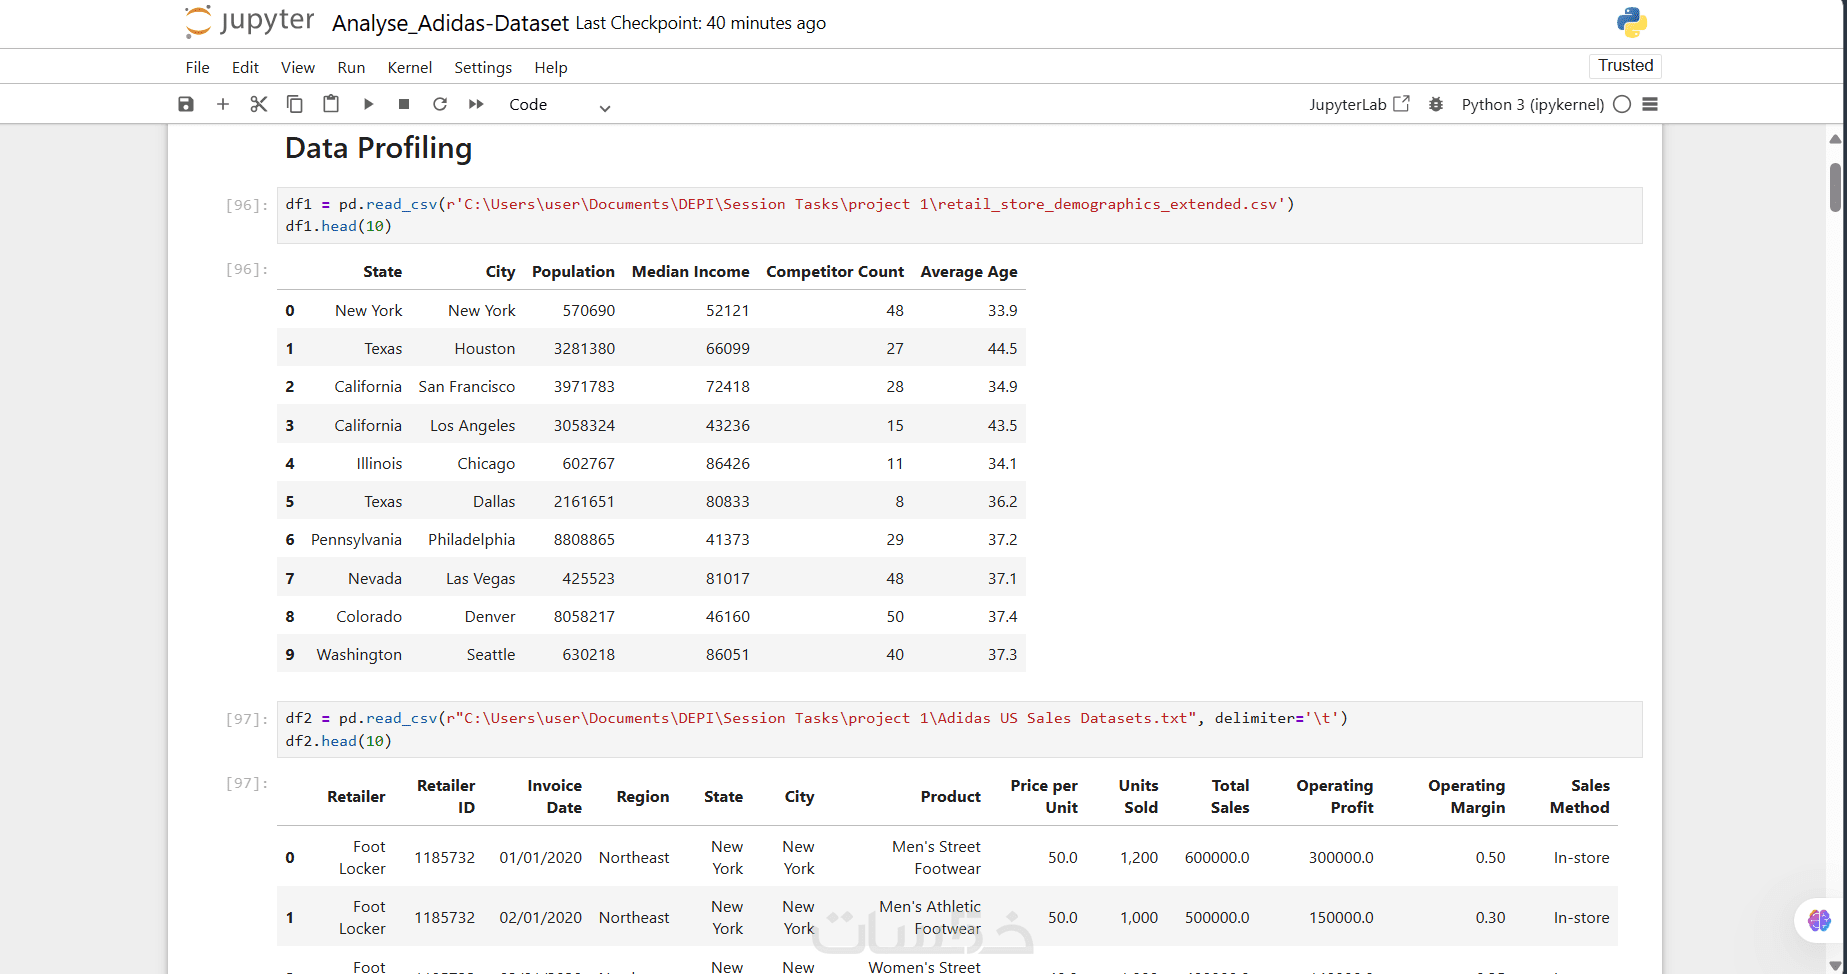Viewport: 1847px width, 974px height.
Task: Save the notebook with the floppy disk icon
Action: tap(186, 104)
